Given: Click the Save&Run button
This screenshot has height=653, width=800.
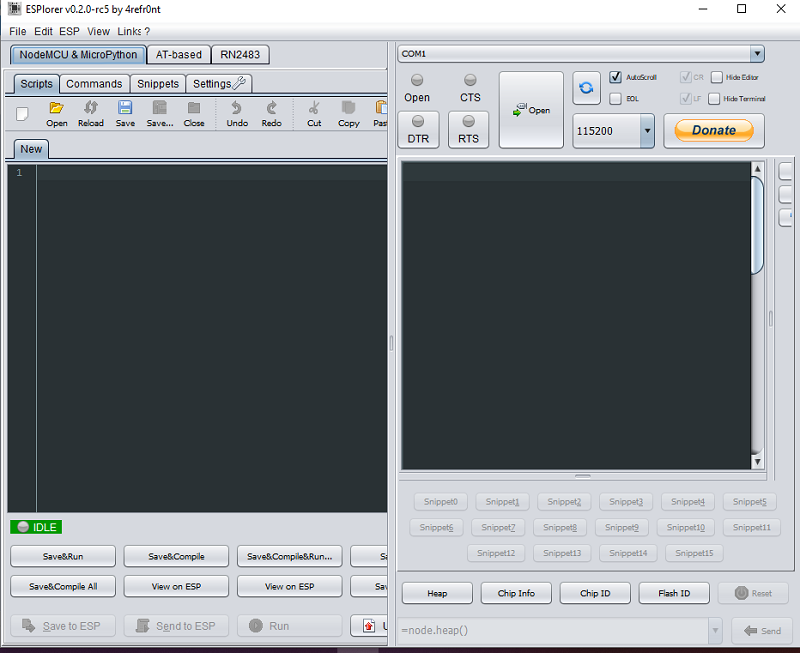Looking at the screenshot, I should pyautogui.click(x=63, y=556).
